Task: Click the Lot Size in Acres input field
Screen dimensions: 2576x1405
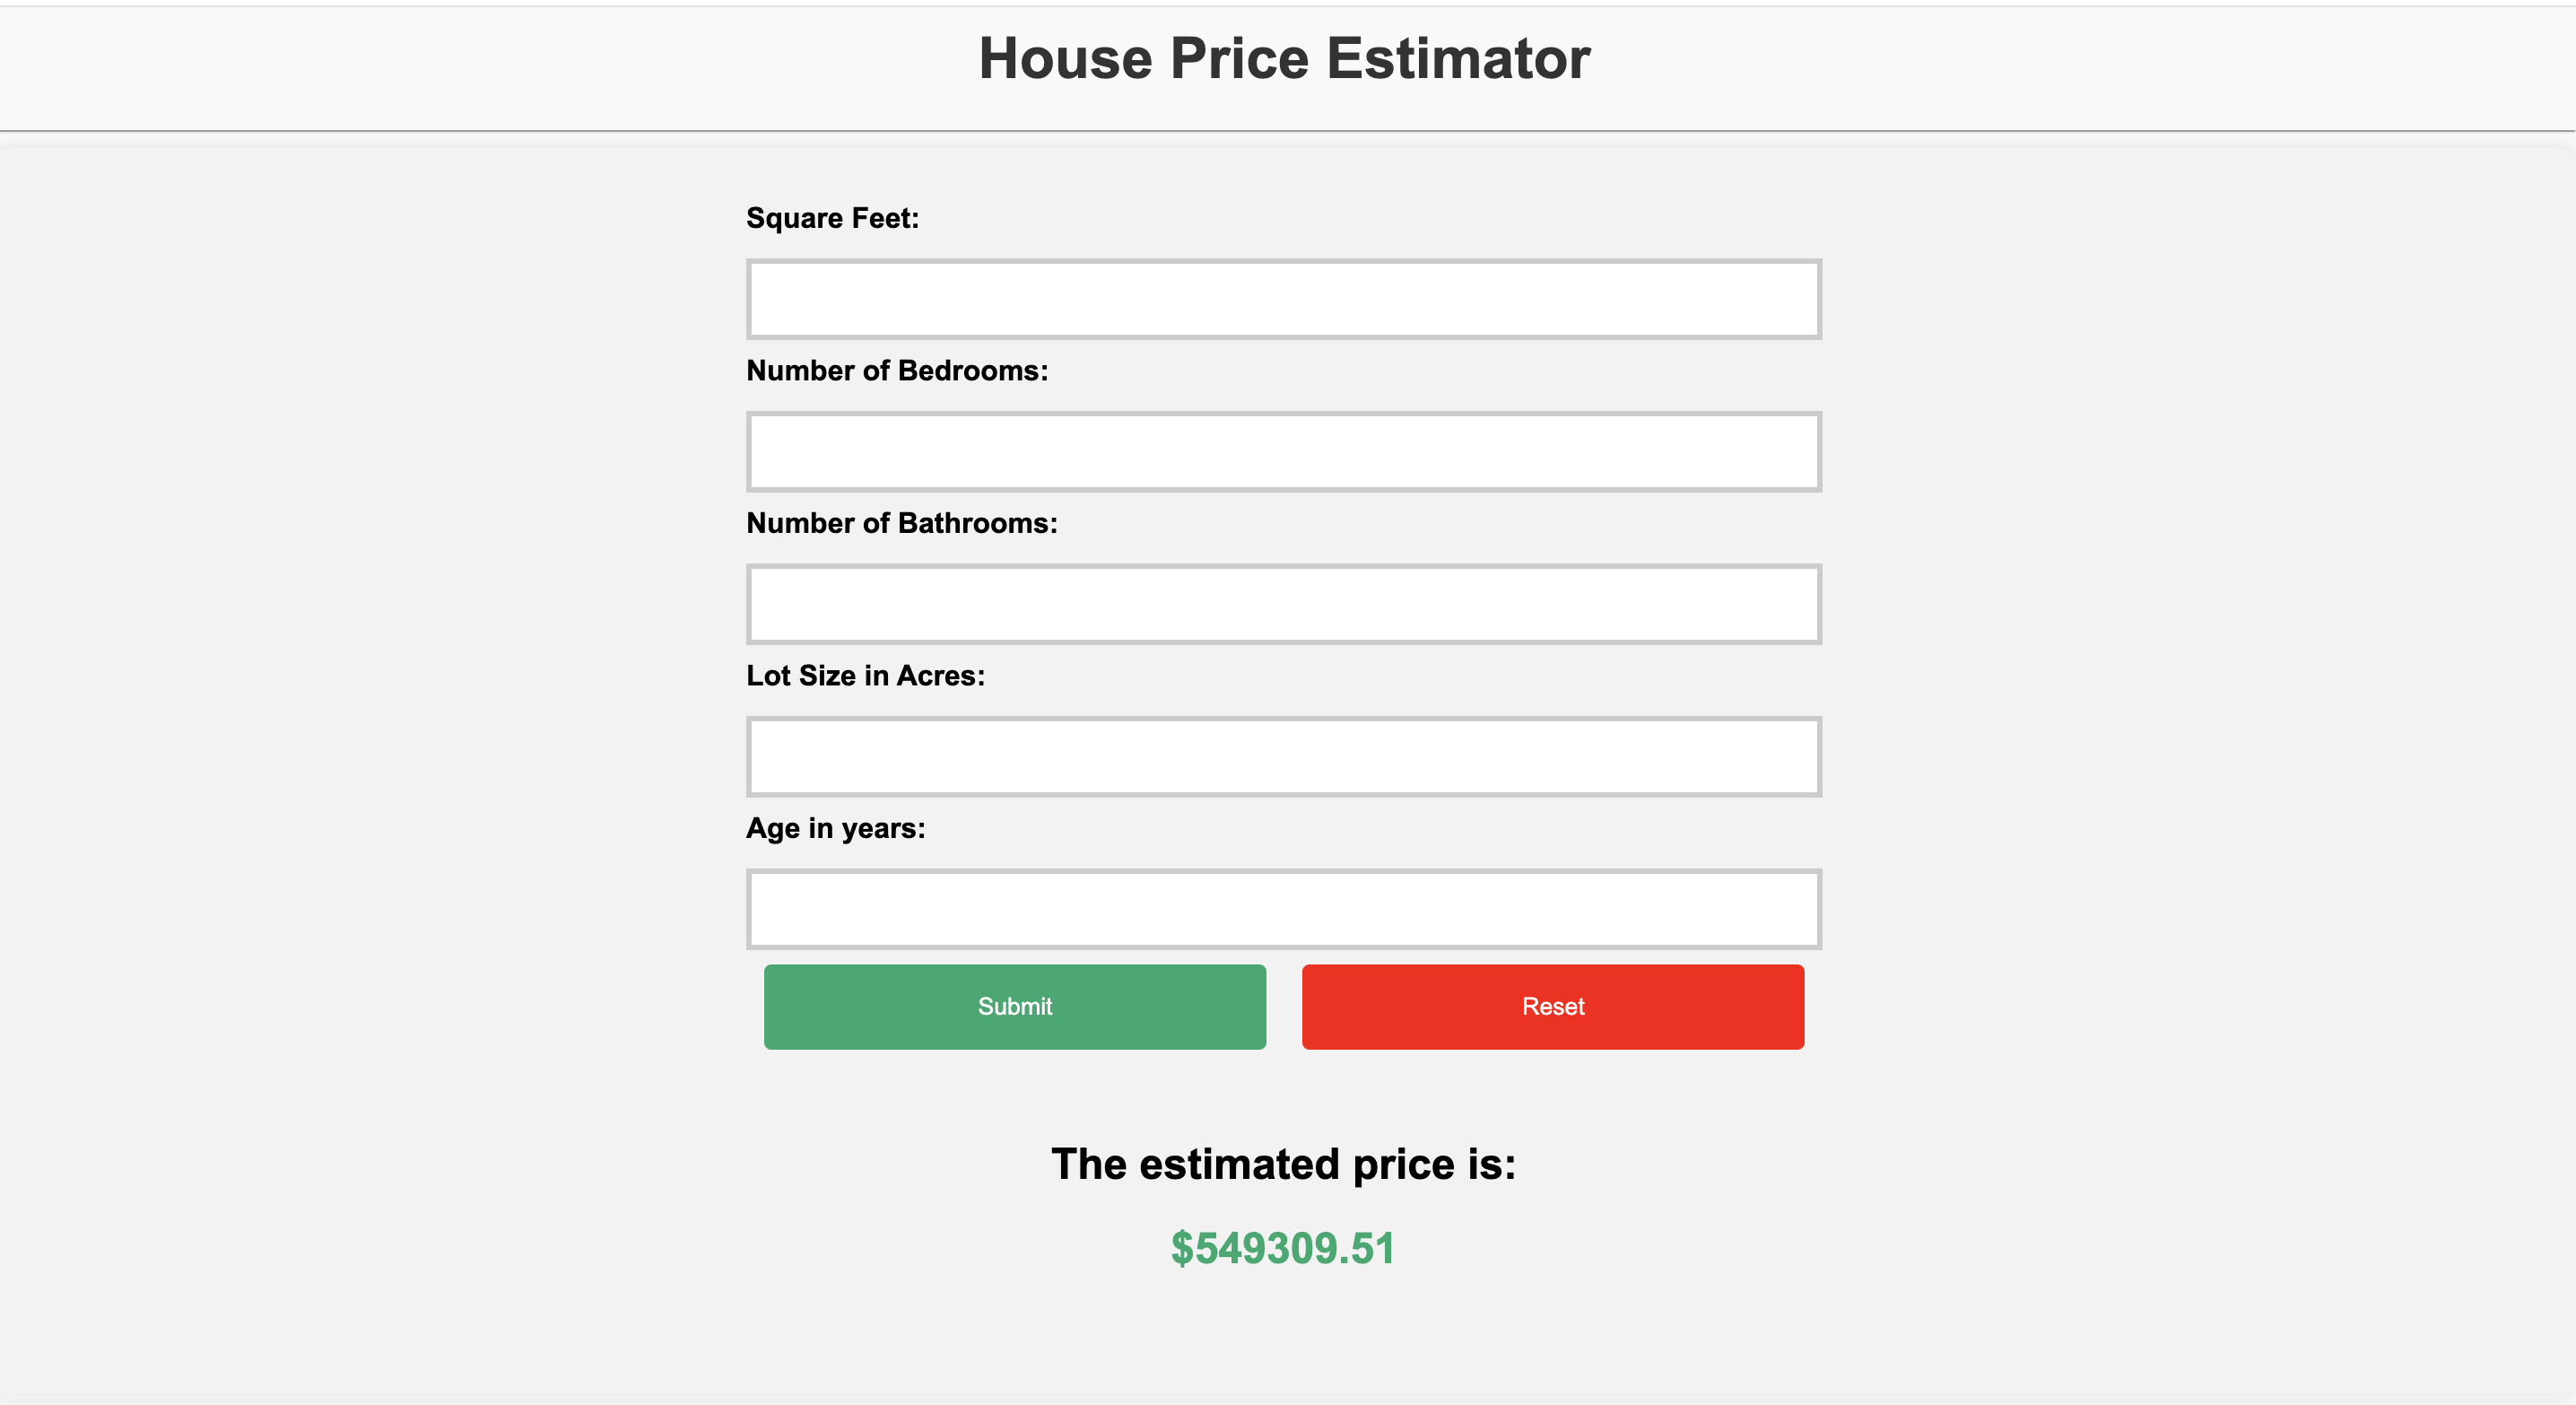Action: (x=1283, y=756)
